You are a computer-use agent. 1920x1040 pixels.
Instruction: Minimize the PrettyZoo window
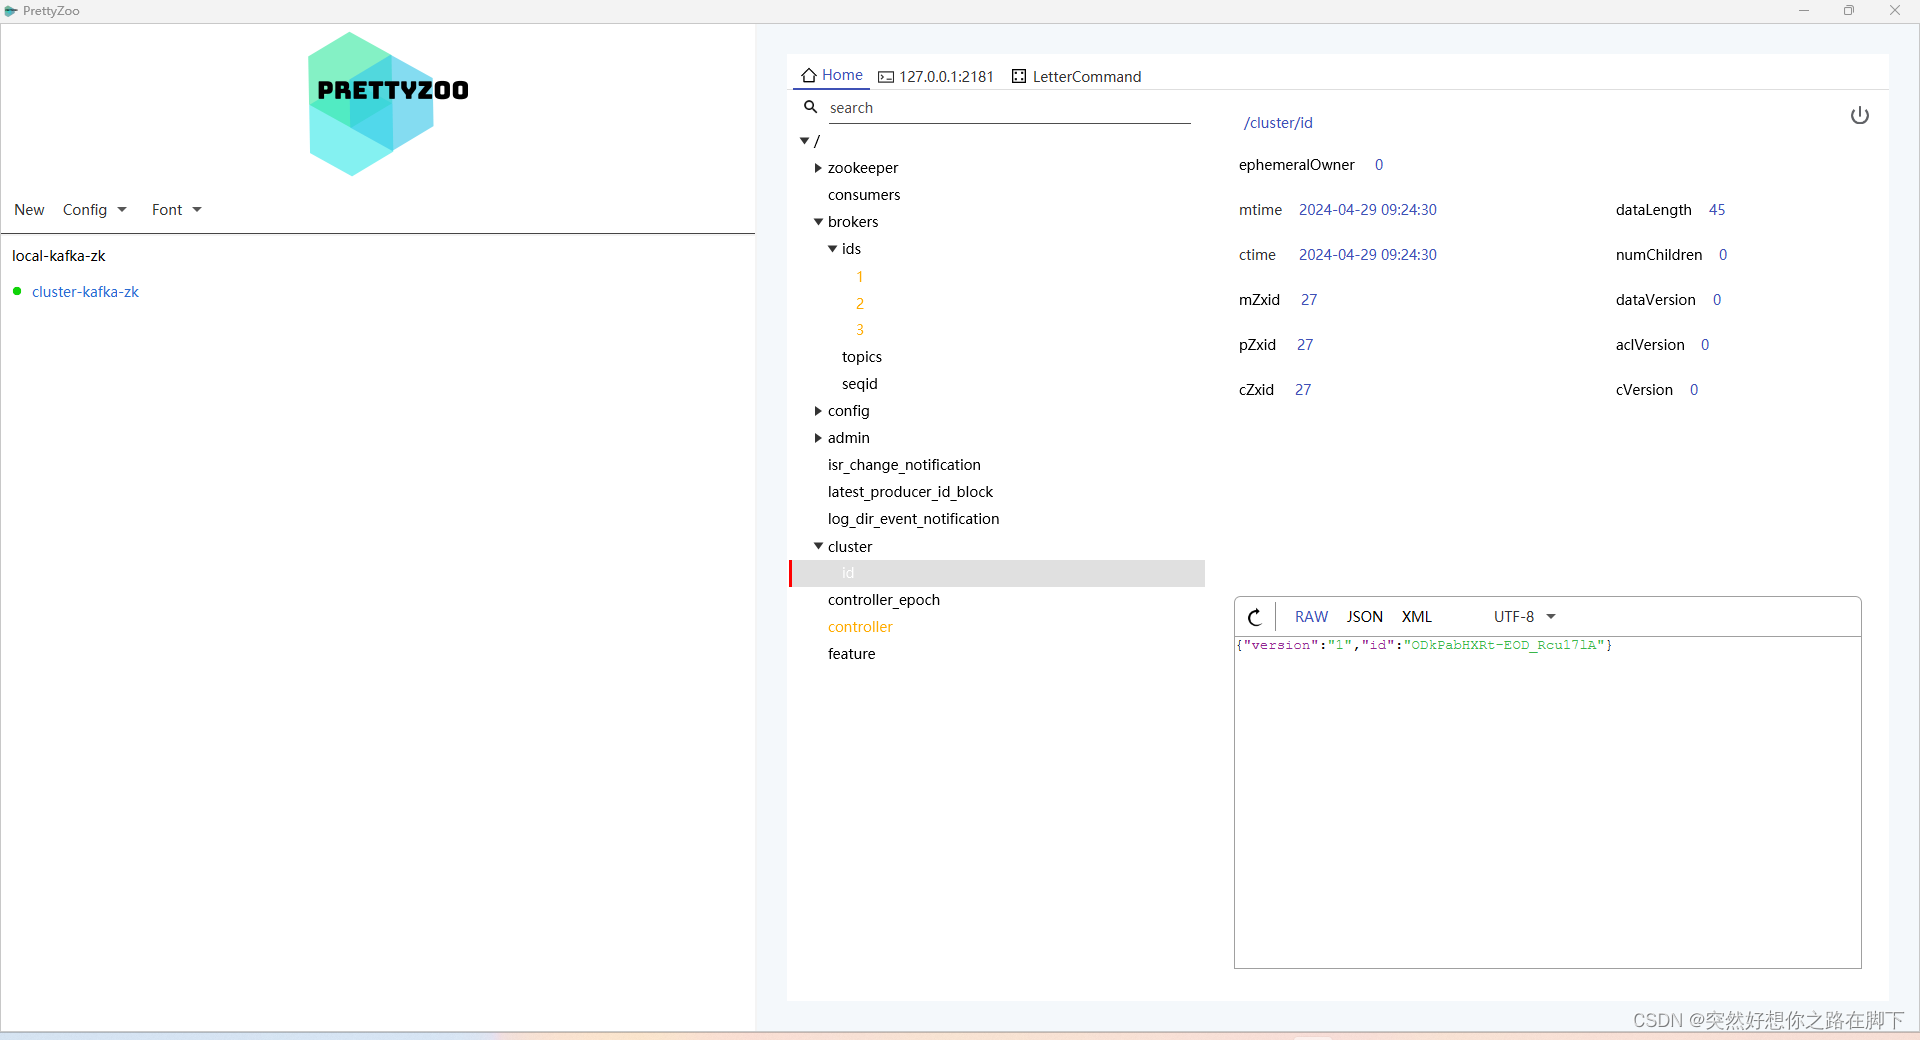[x=1803, y=11]
